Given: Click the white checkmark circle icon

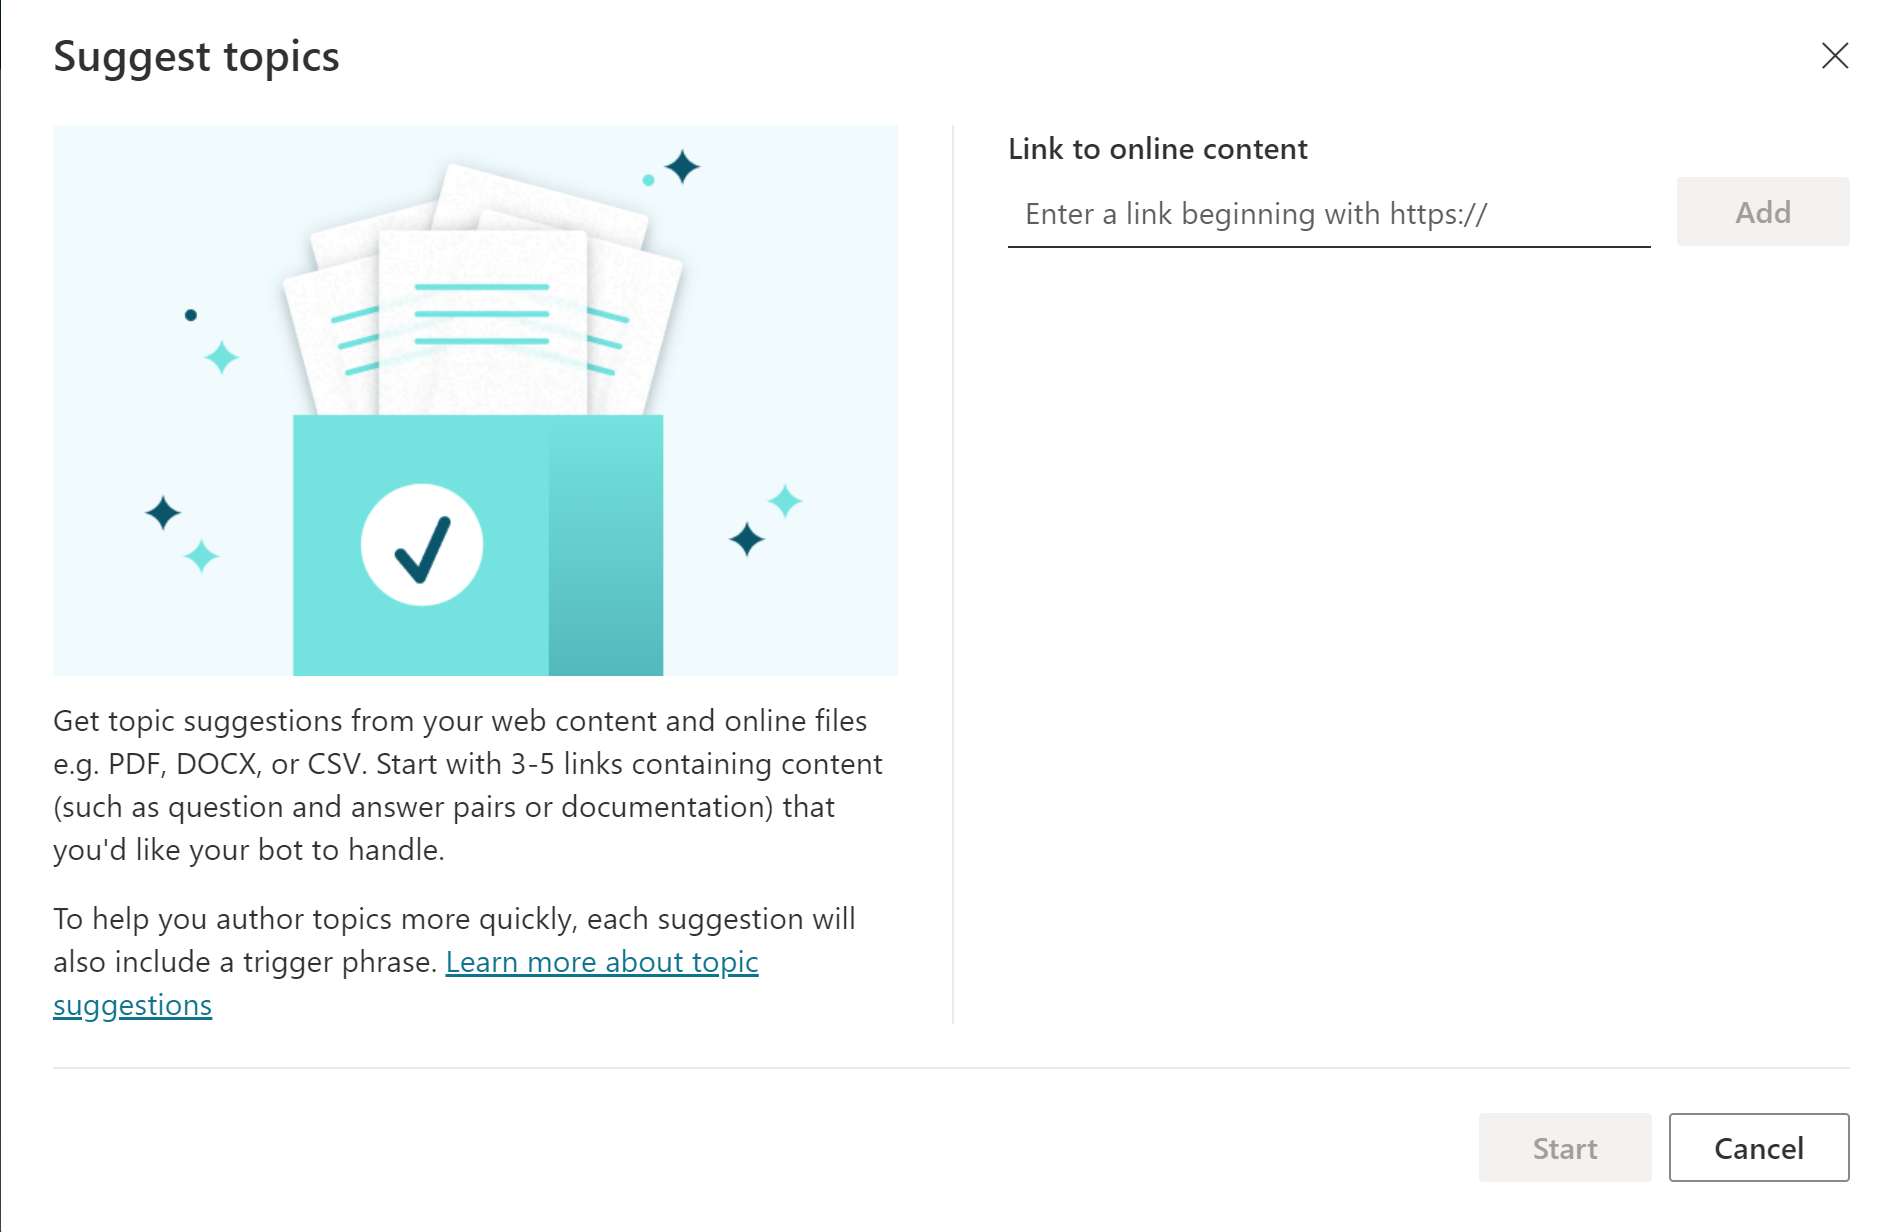Looking at the screenshot, I should [x=422, y=545].
